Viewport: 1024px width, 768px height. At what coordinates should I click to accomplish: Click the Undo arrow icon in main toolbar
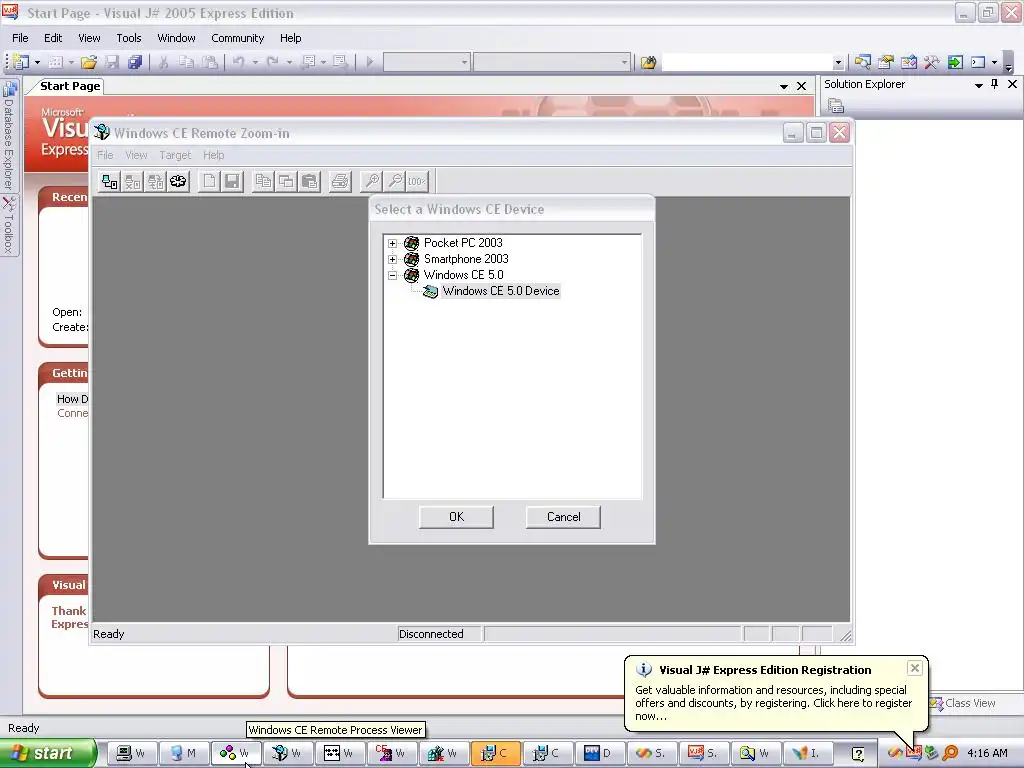(x=239, y=62)
